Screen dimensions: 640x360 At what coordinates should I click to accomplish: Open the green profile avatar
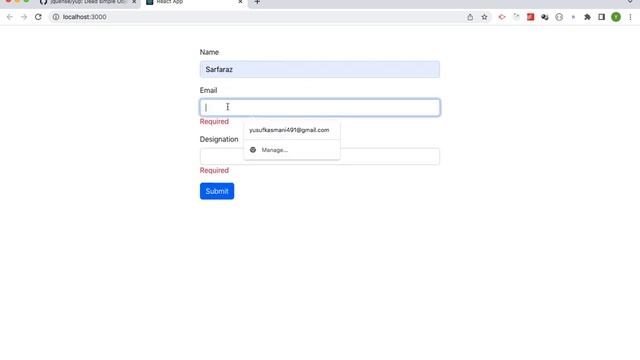616,17
